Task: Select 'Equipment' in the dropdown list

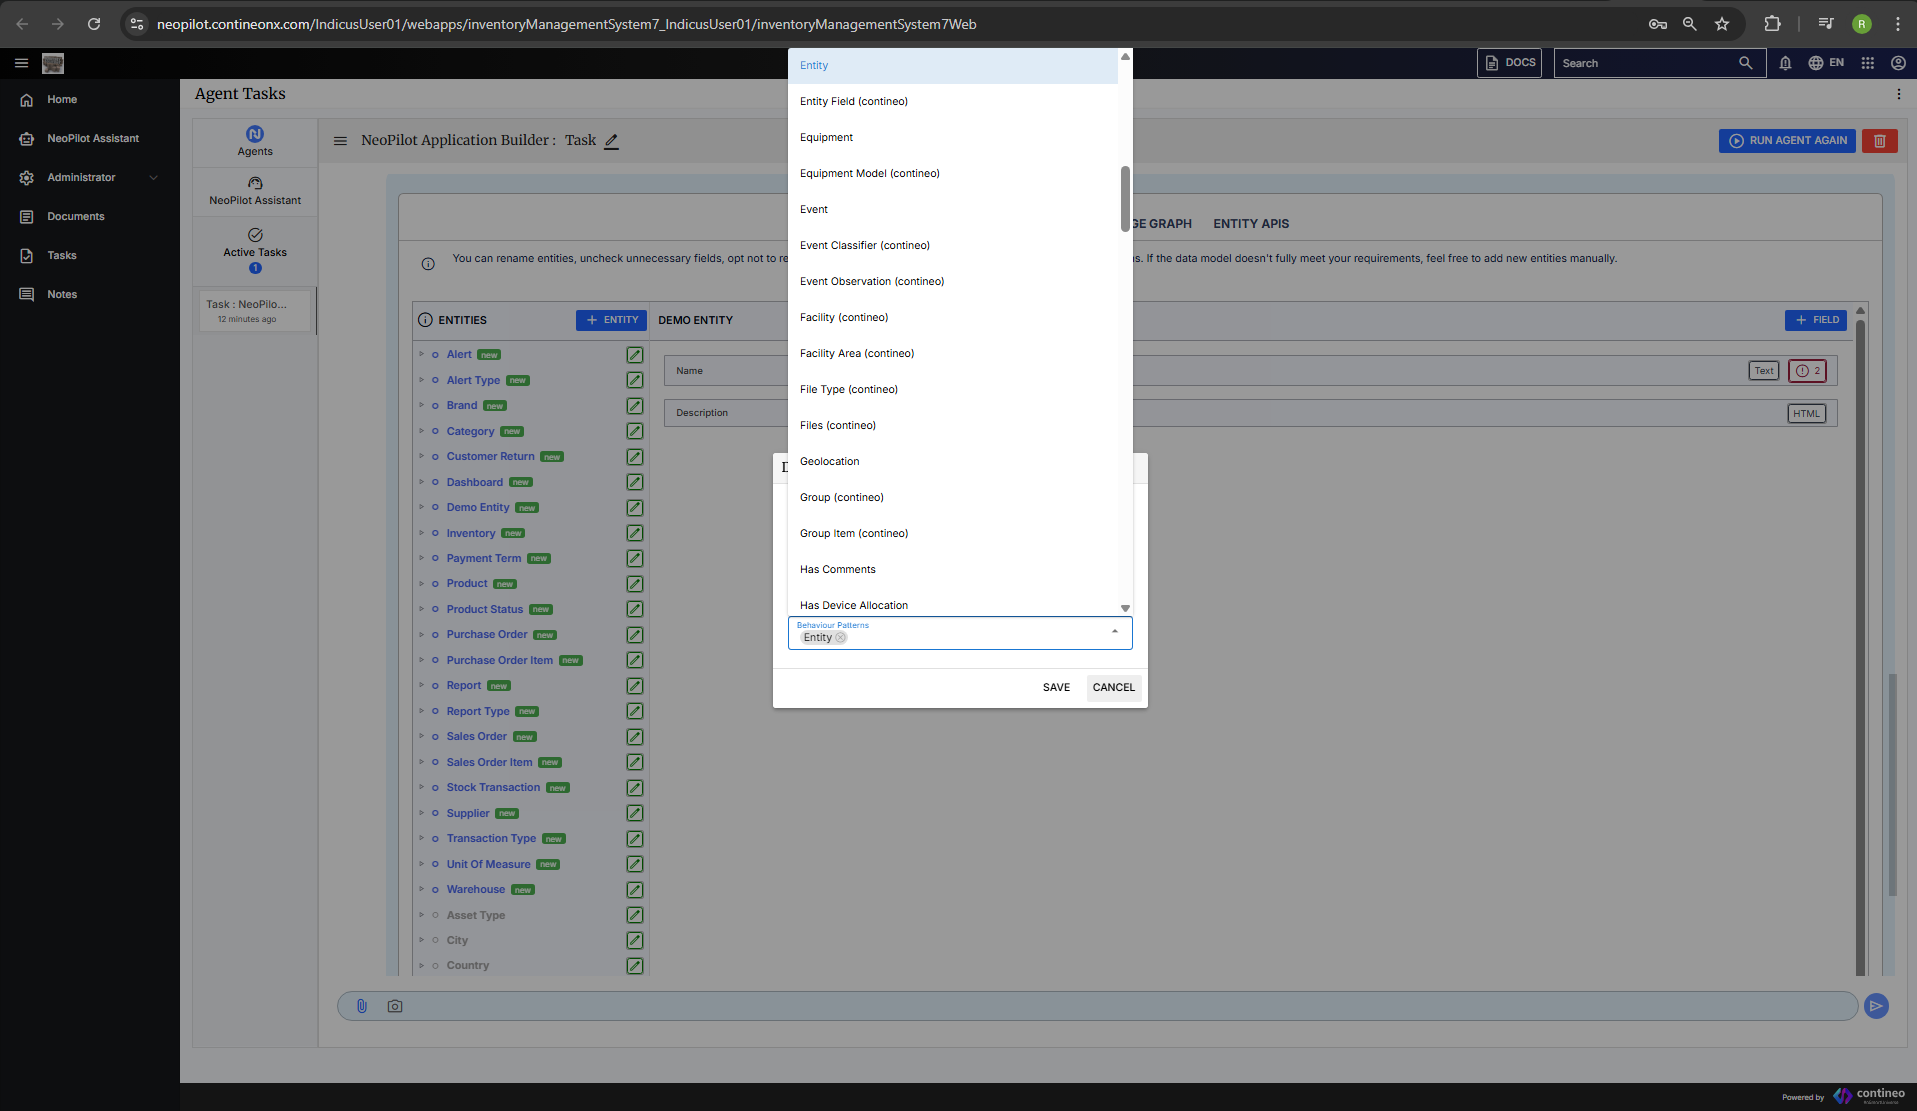Action: (953, 137)
